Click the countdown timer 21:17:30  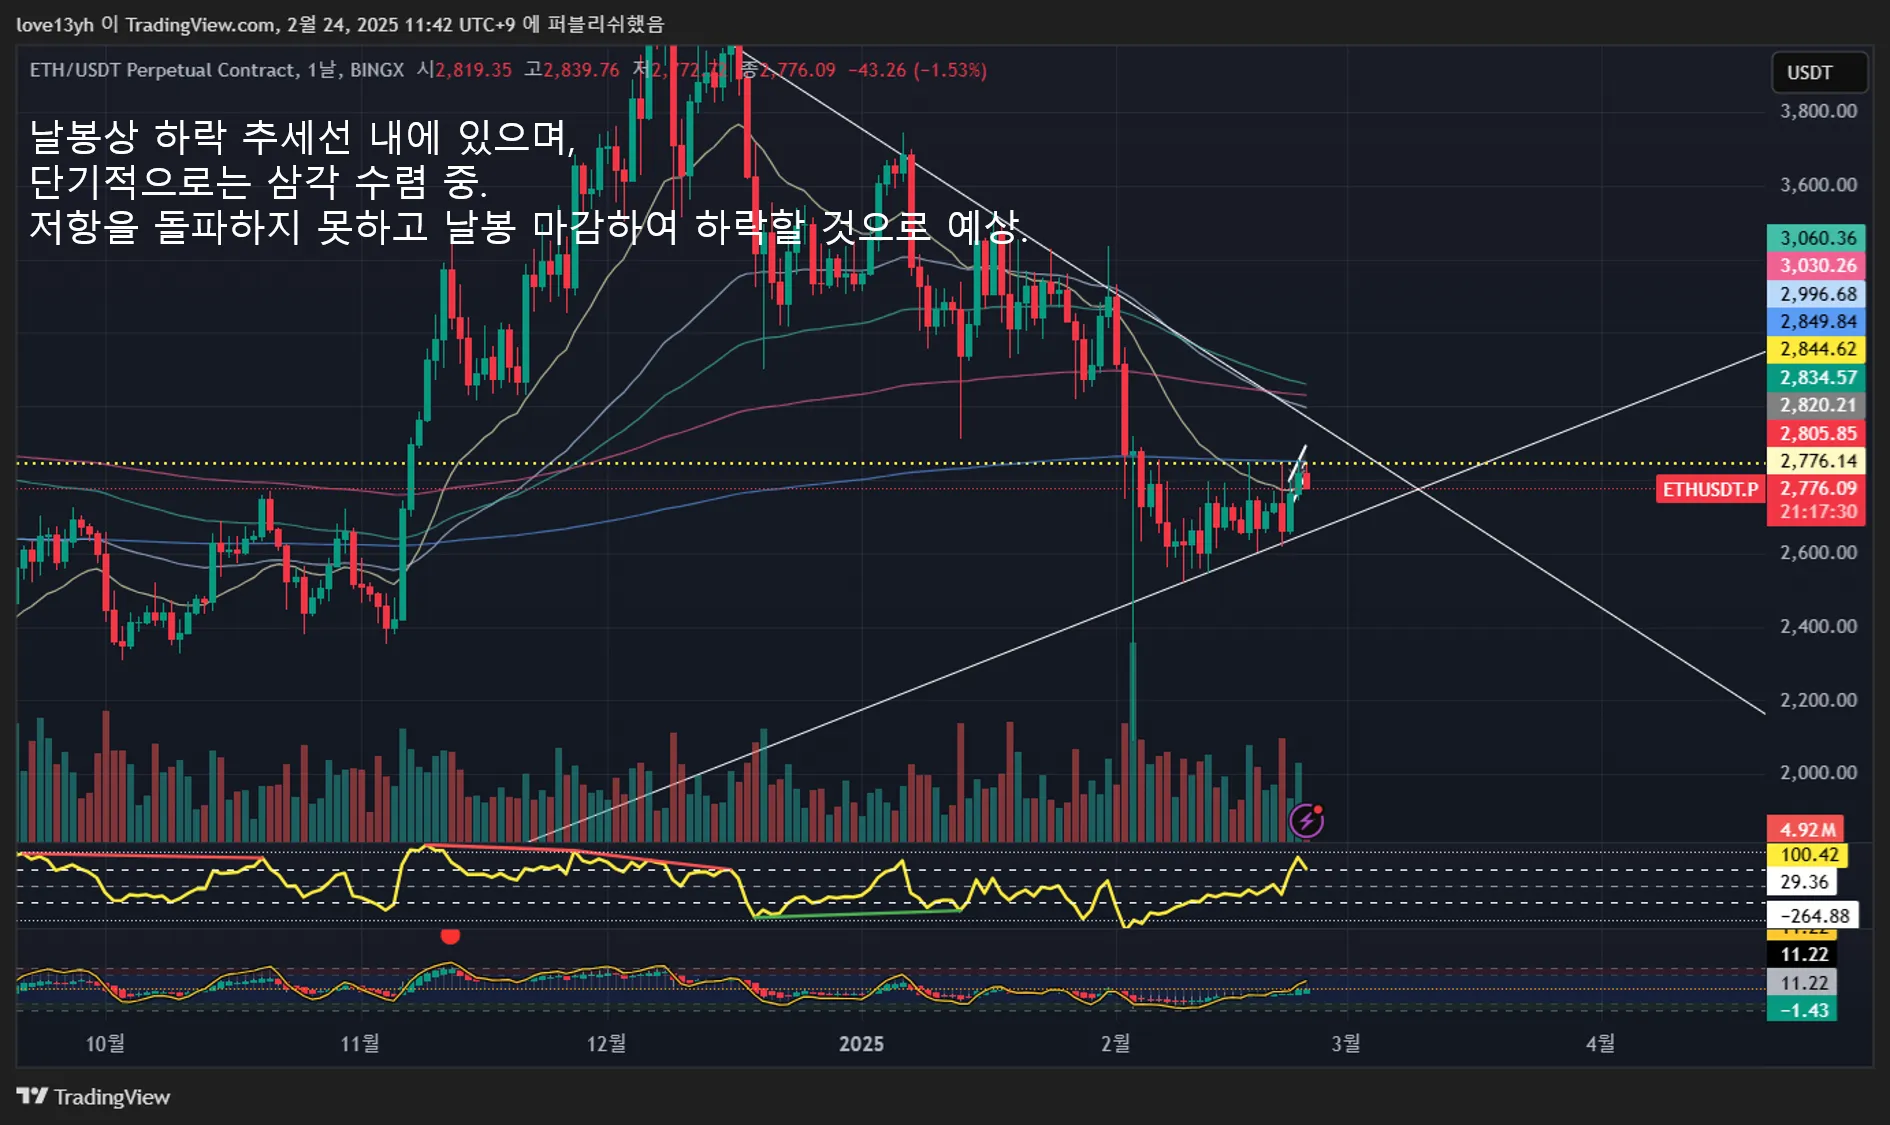(1816, 512)
